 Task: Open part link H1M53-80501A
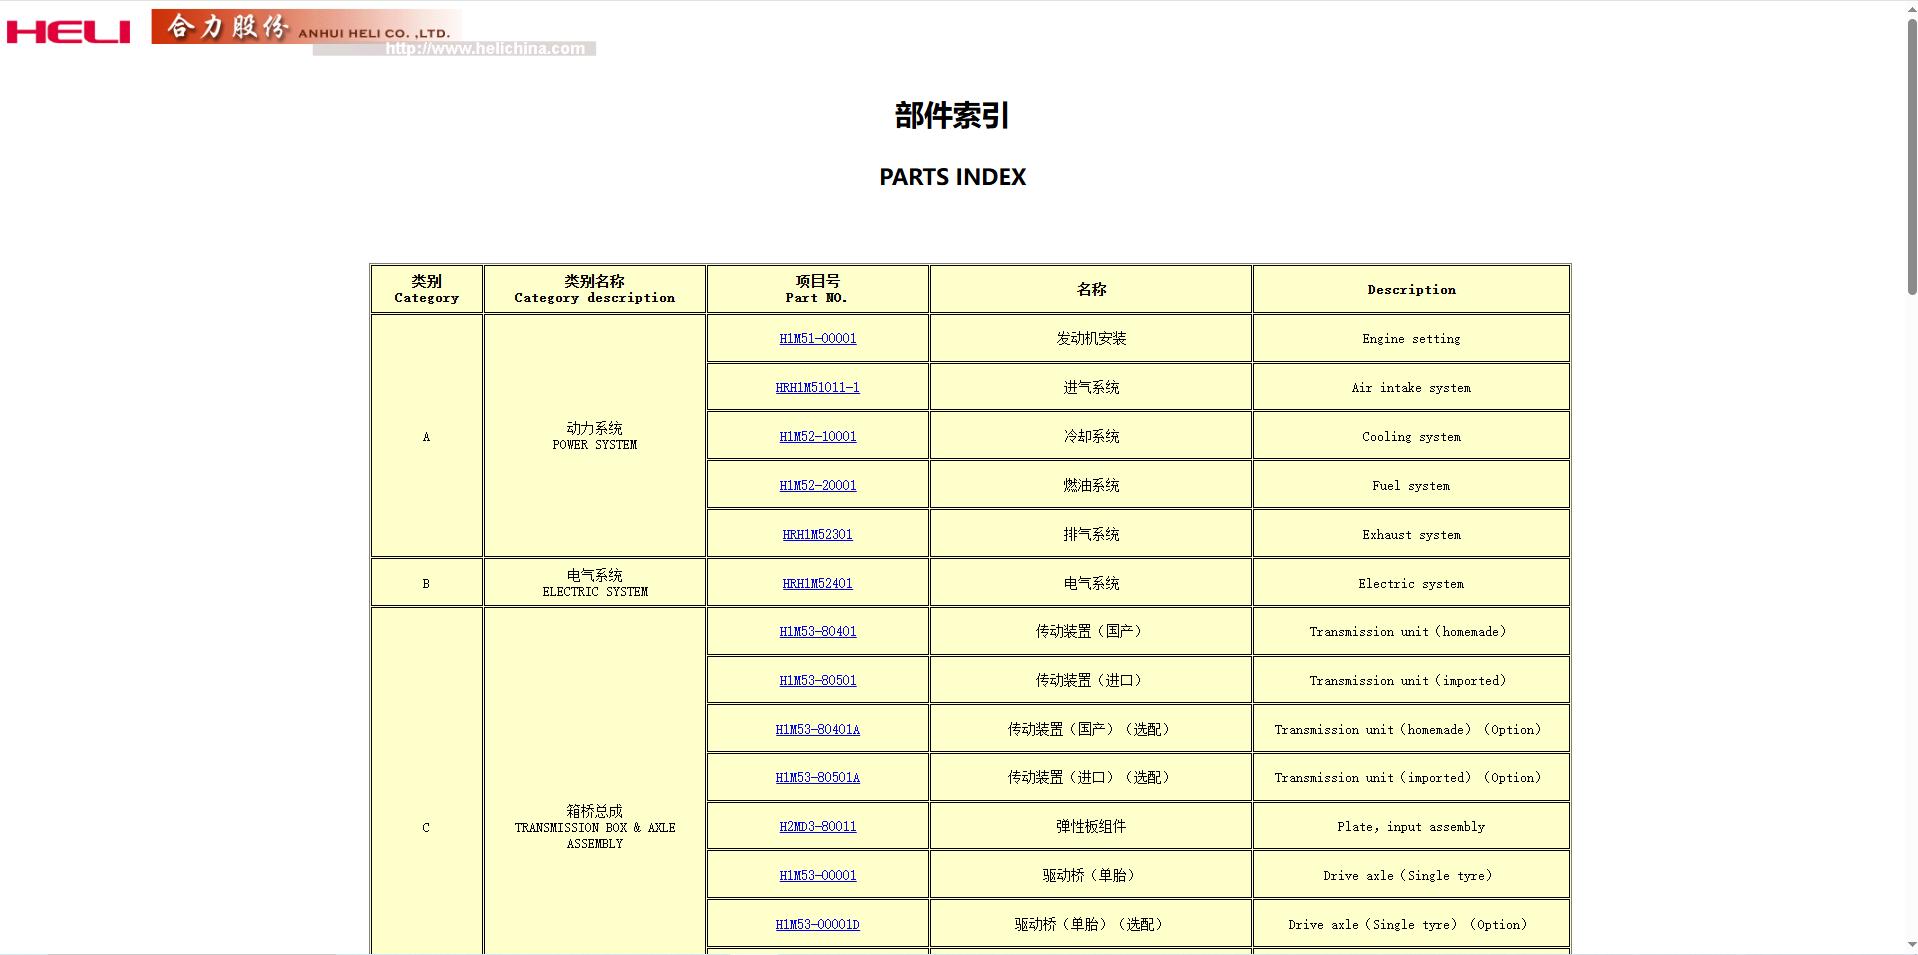pos(817,778)
